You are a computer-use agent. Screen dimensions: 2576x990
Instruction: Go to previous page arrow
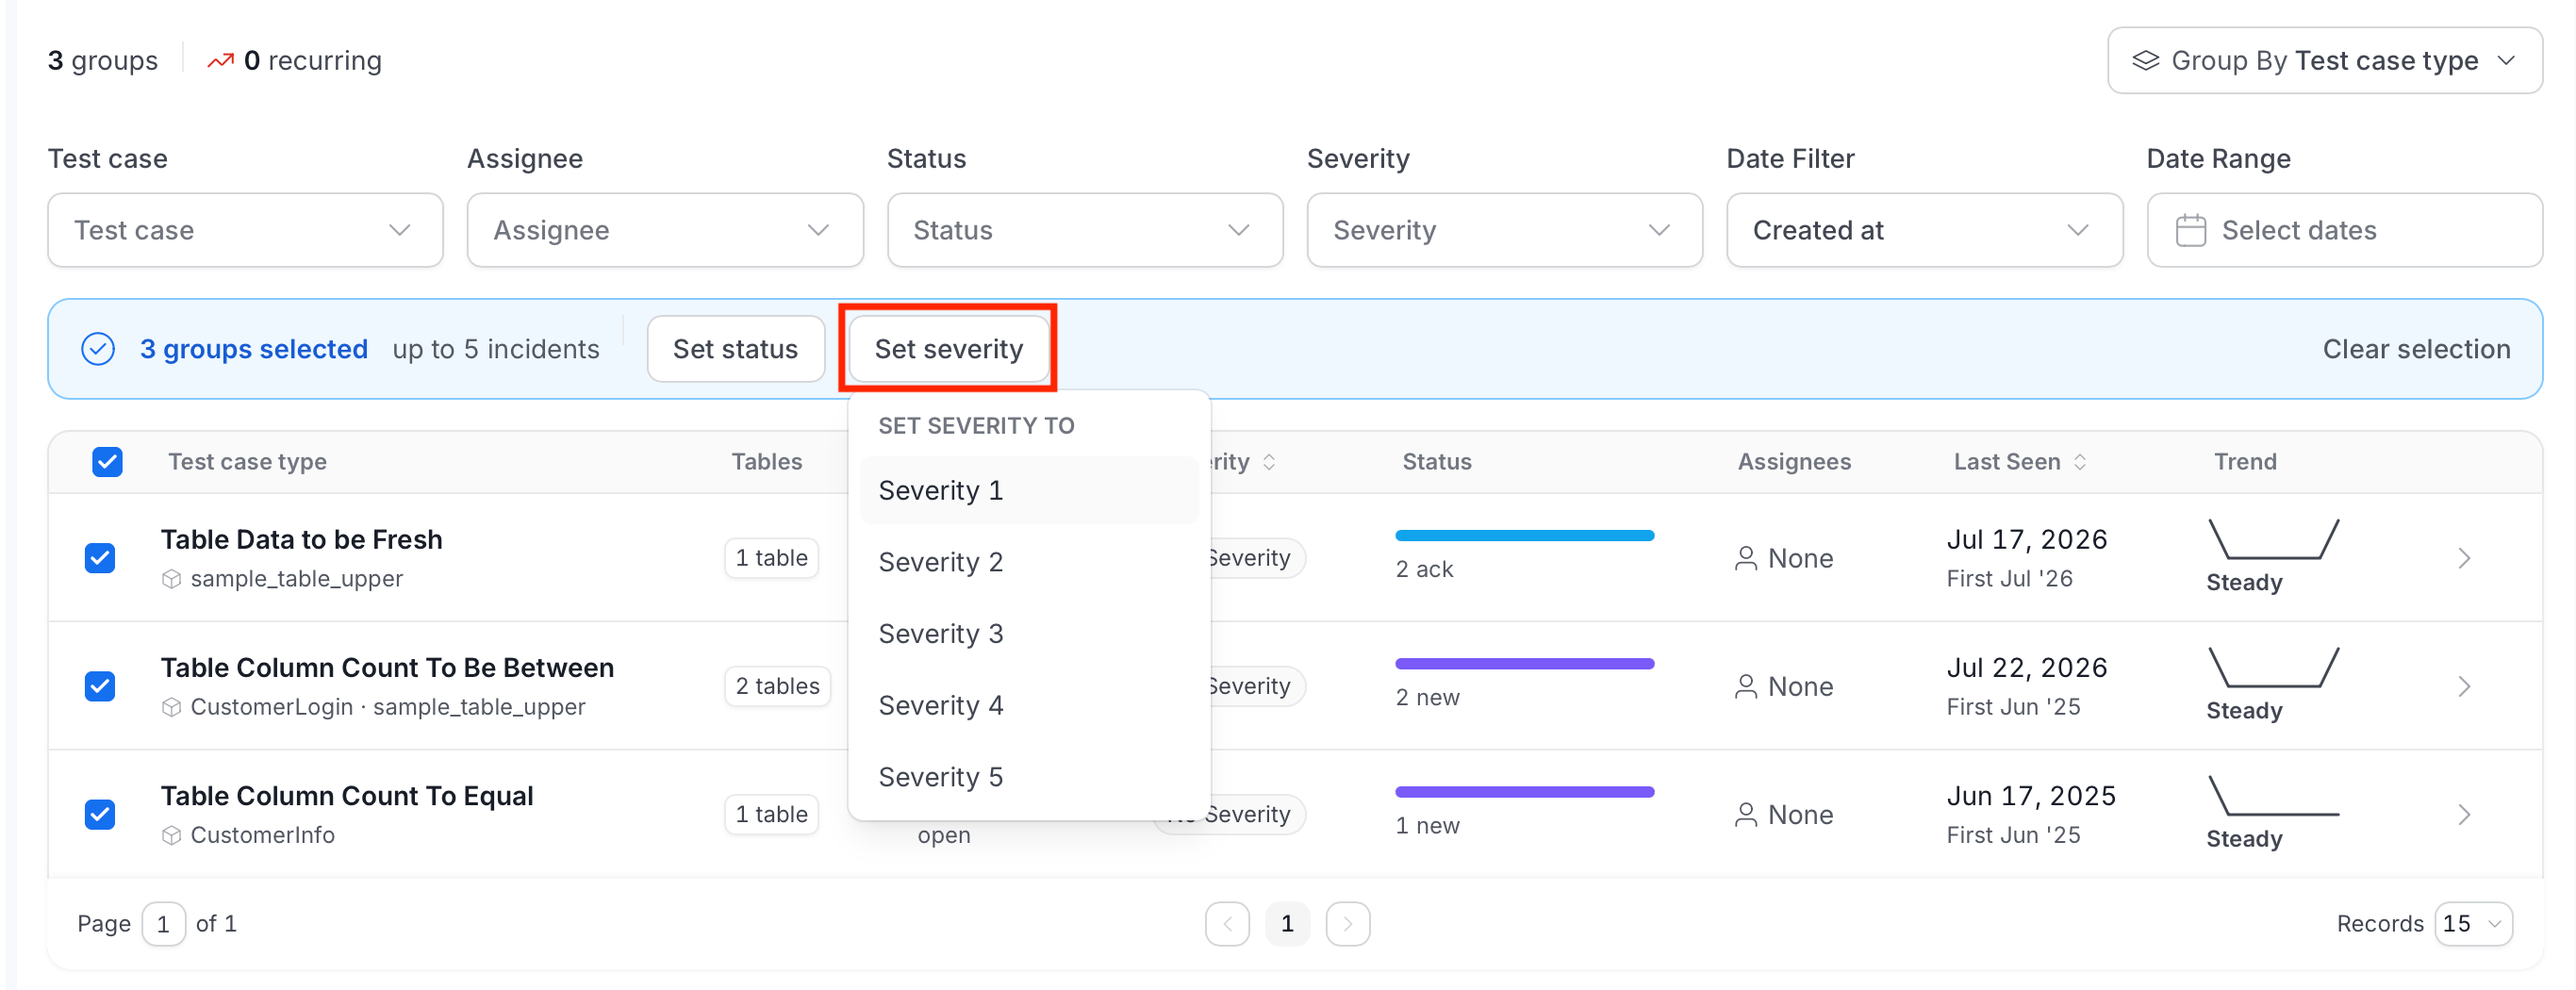pyautogui.click(x=1227, y=924)
